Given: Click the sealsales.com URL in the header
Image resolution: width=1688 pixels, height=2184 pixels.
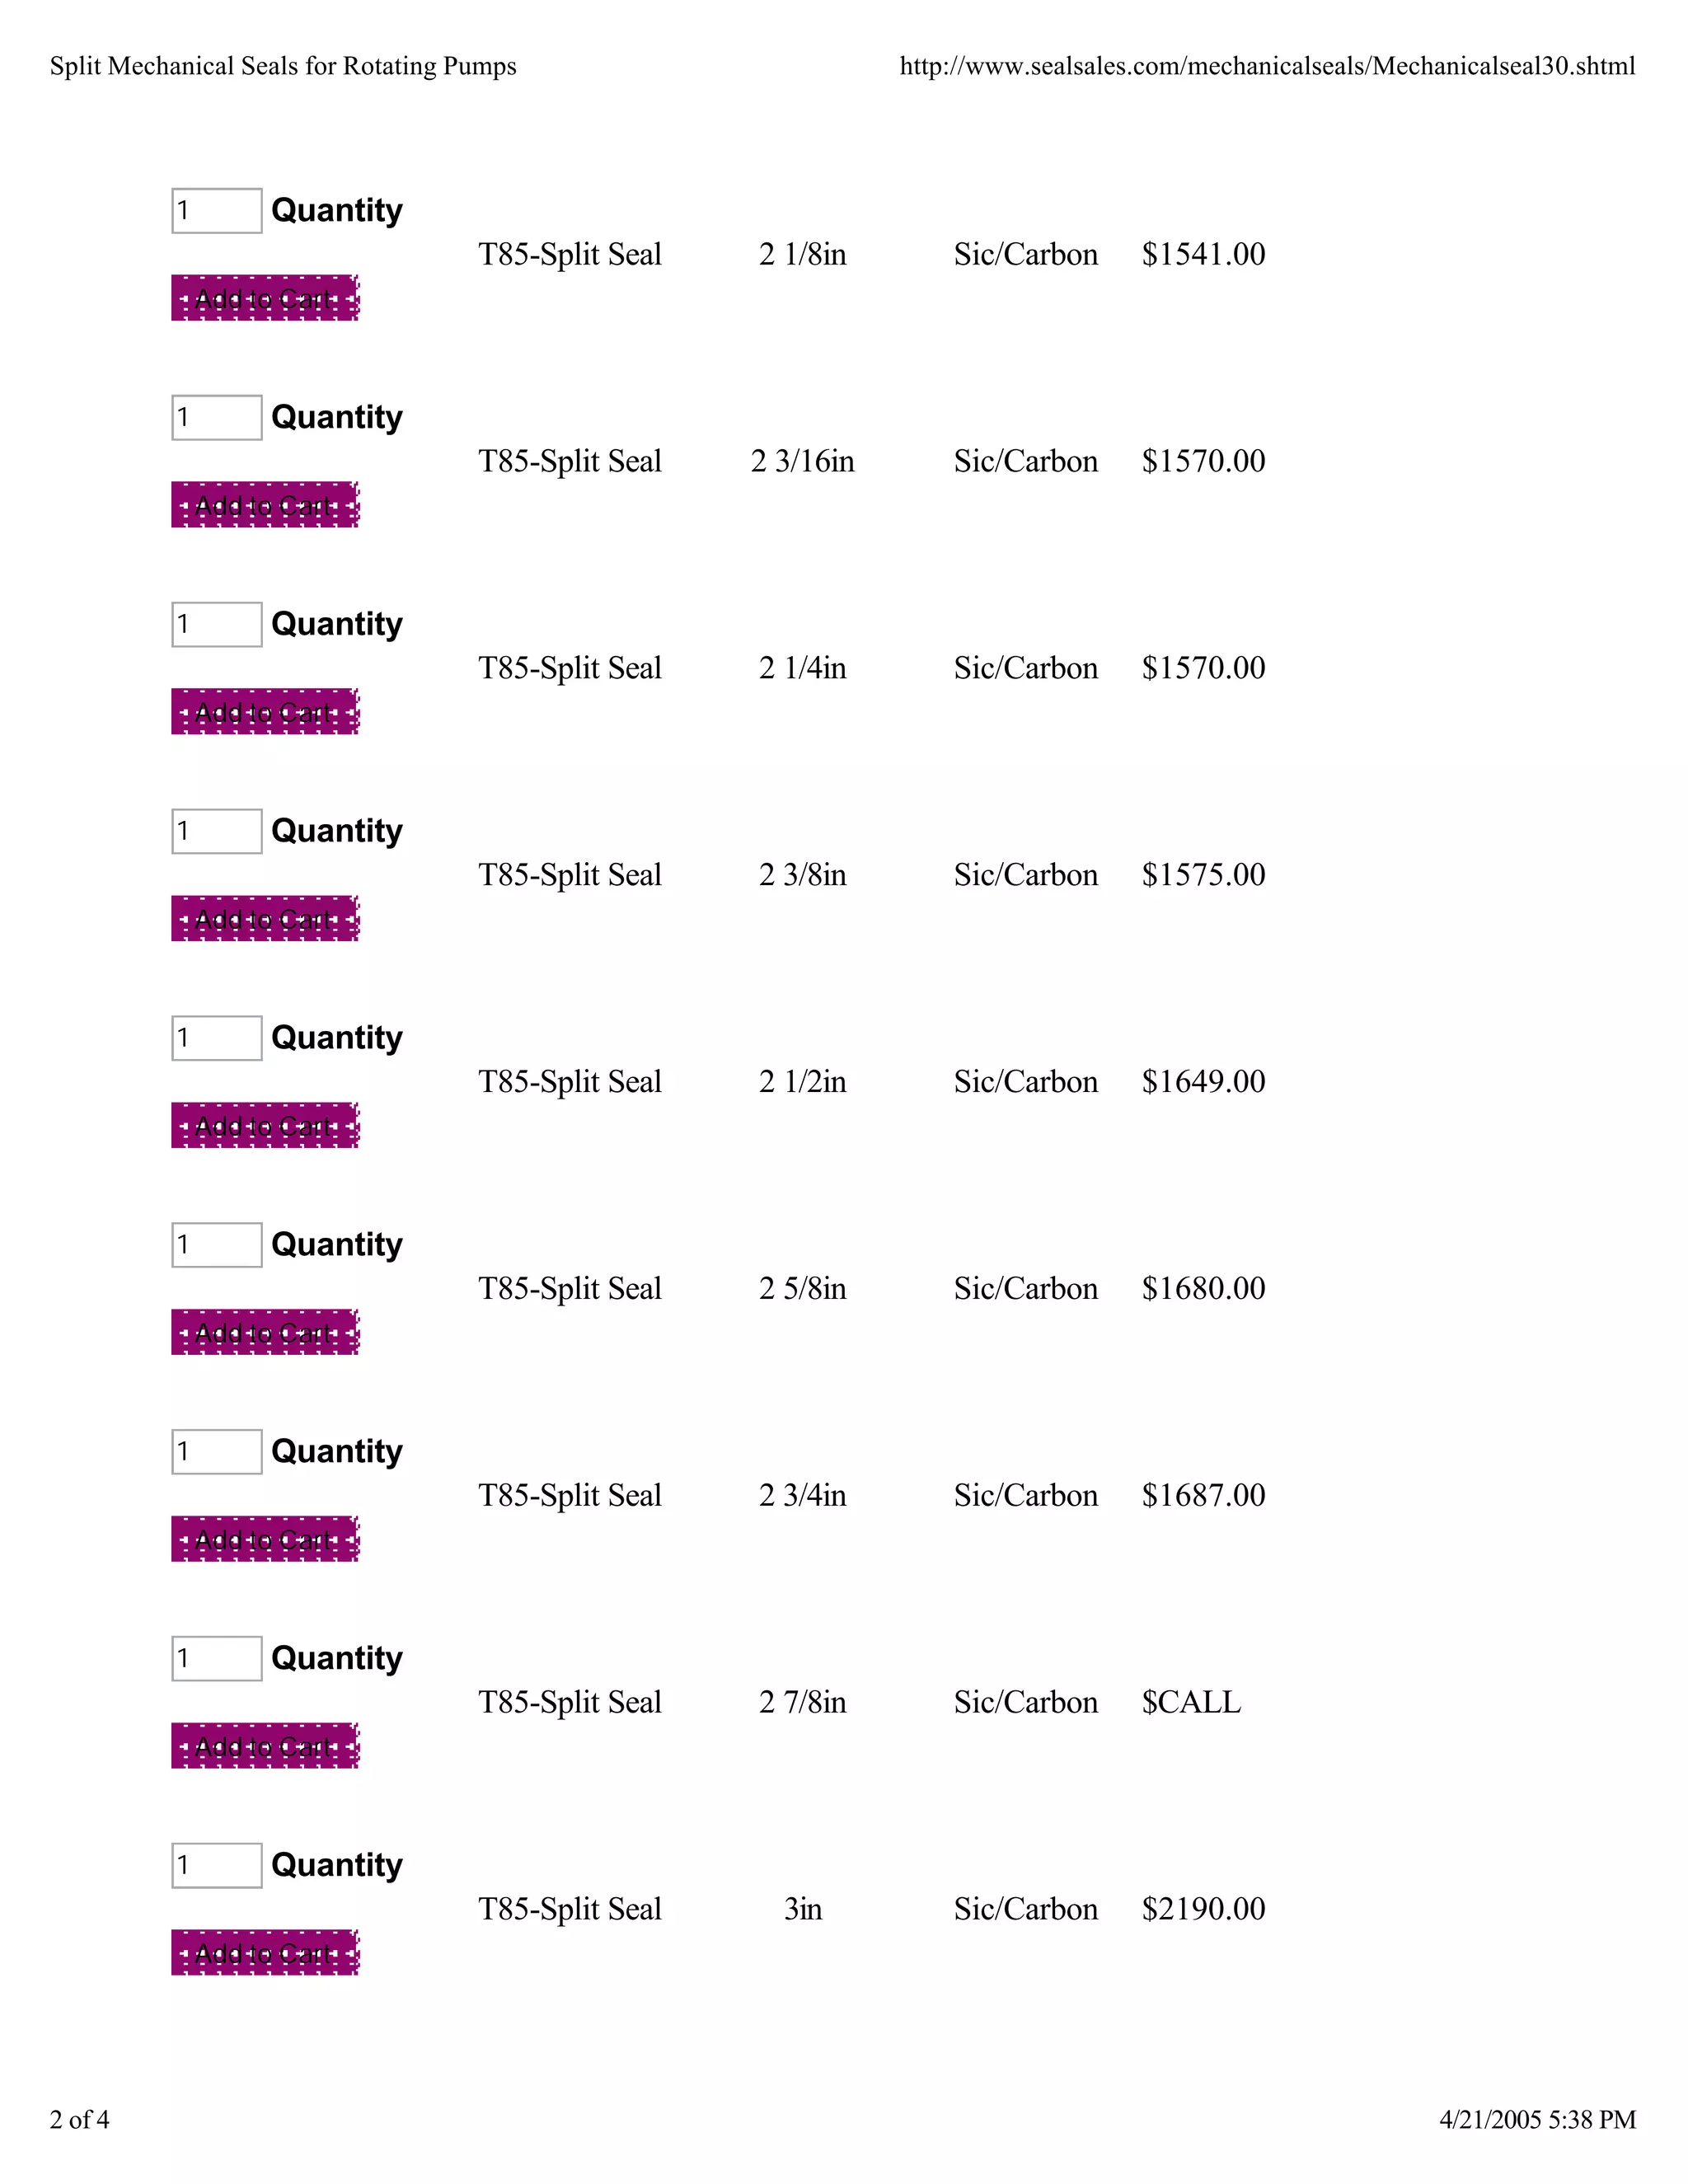Looking at the screenshot, I should pos(1267,67).
